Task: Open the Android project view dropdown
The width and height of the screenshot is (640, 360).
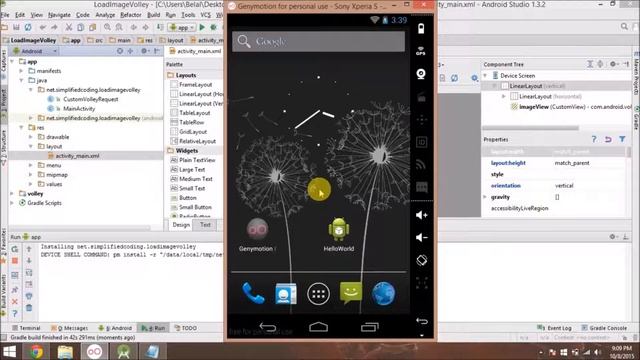Action: (x=35, y=51)
